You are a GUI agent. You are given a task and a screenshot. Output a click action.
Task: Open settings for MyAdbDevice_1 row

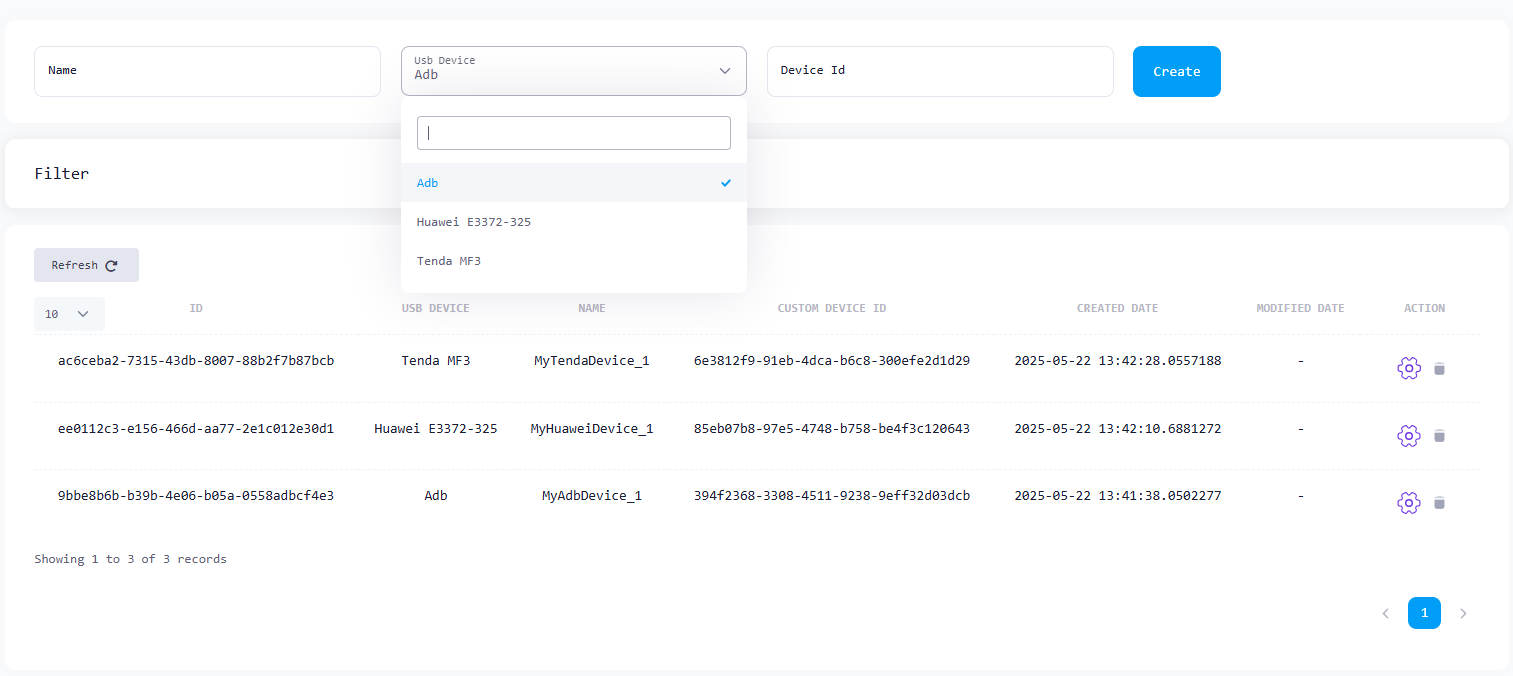1408,503
